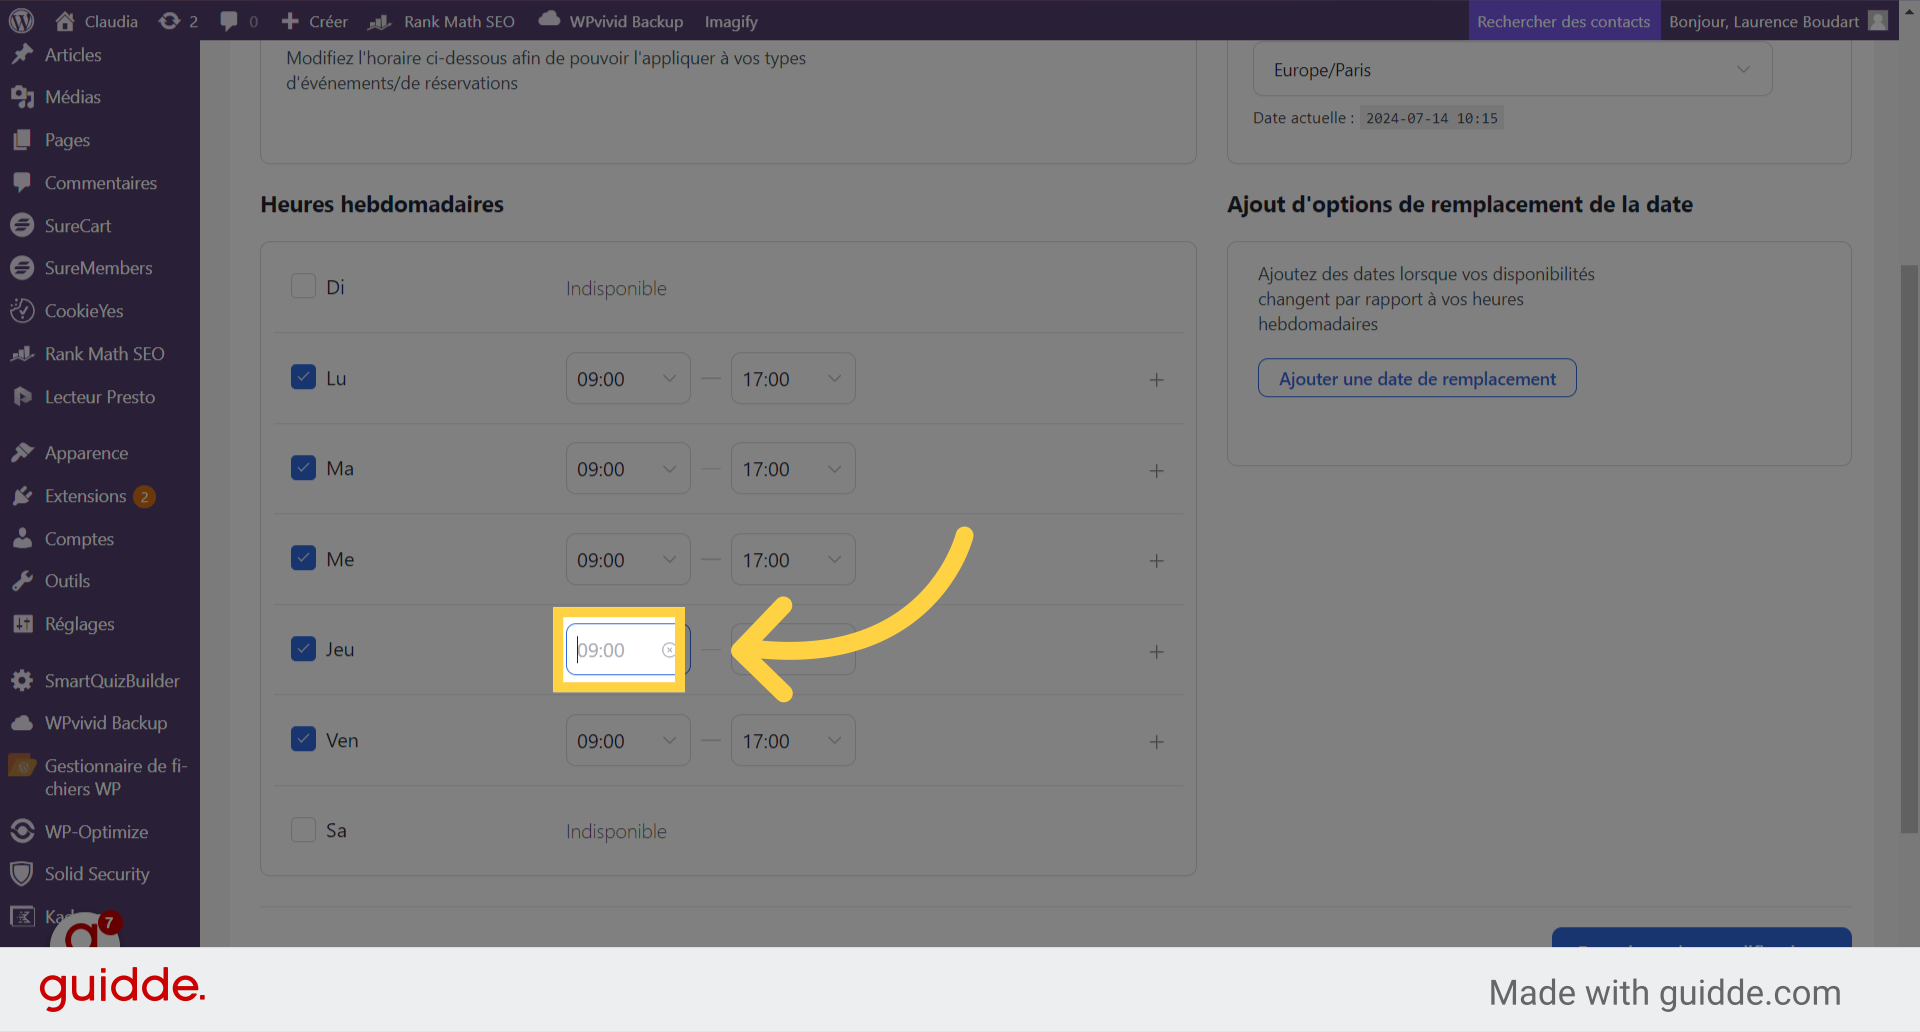The height and width of the screenshot is (1032, 1920).
Task: Click the SureMembers icon
Action: 22,268
